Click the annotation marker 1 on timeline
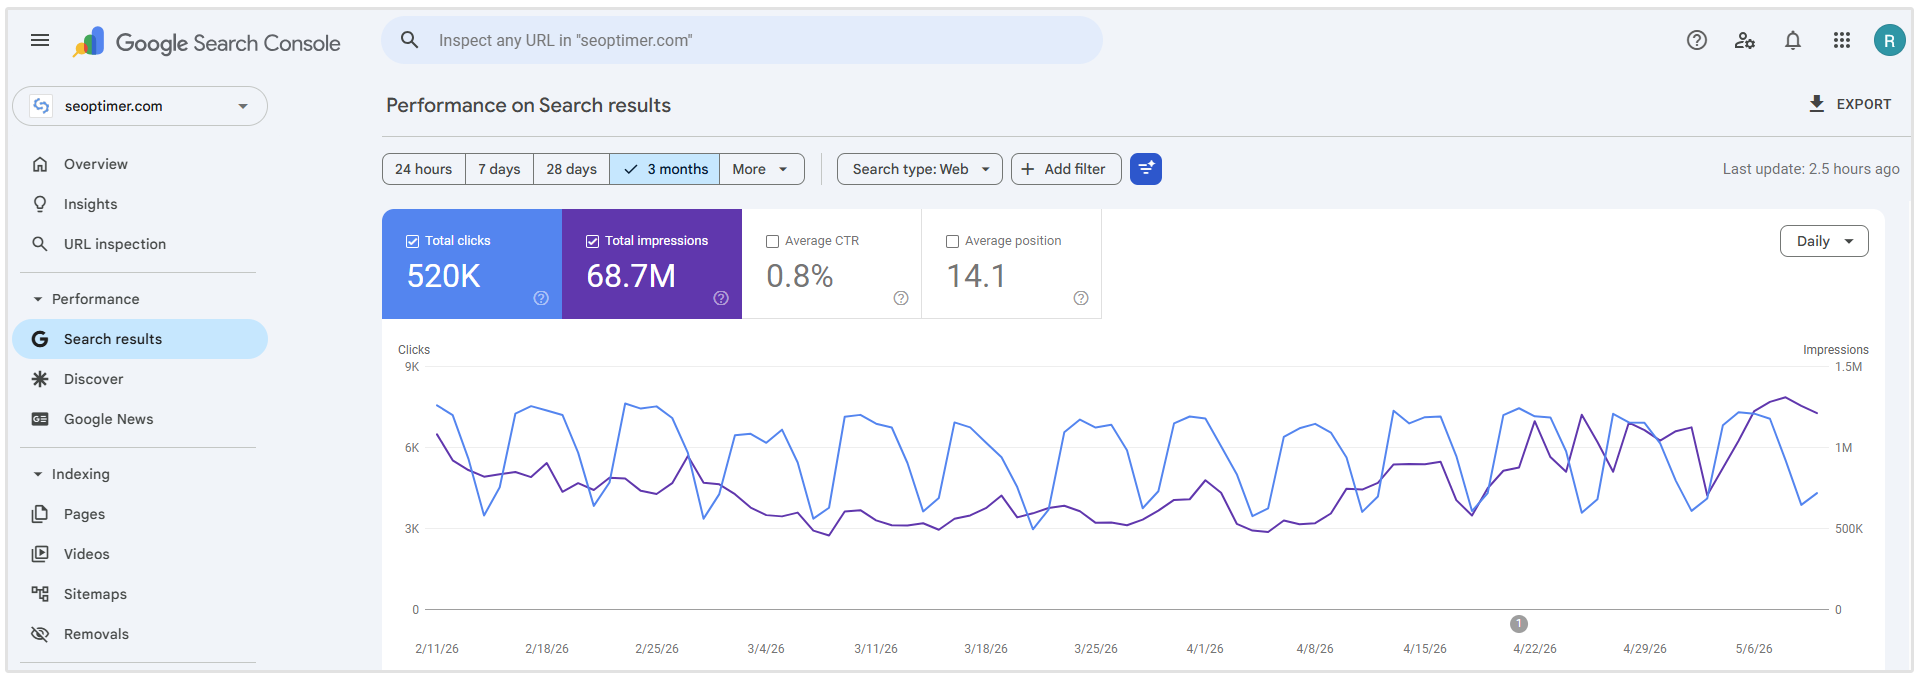 1519,624
